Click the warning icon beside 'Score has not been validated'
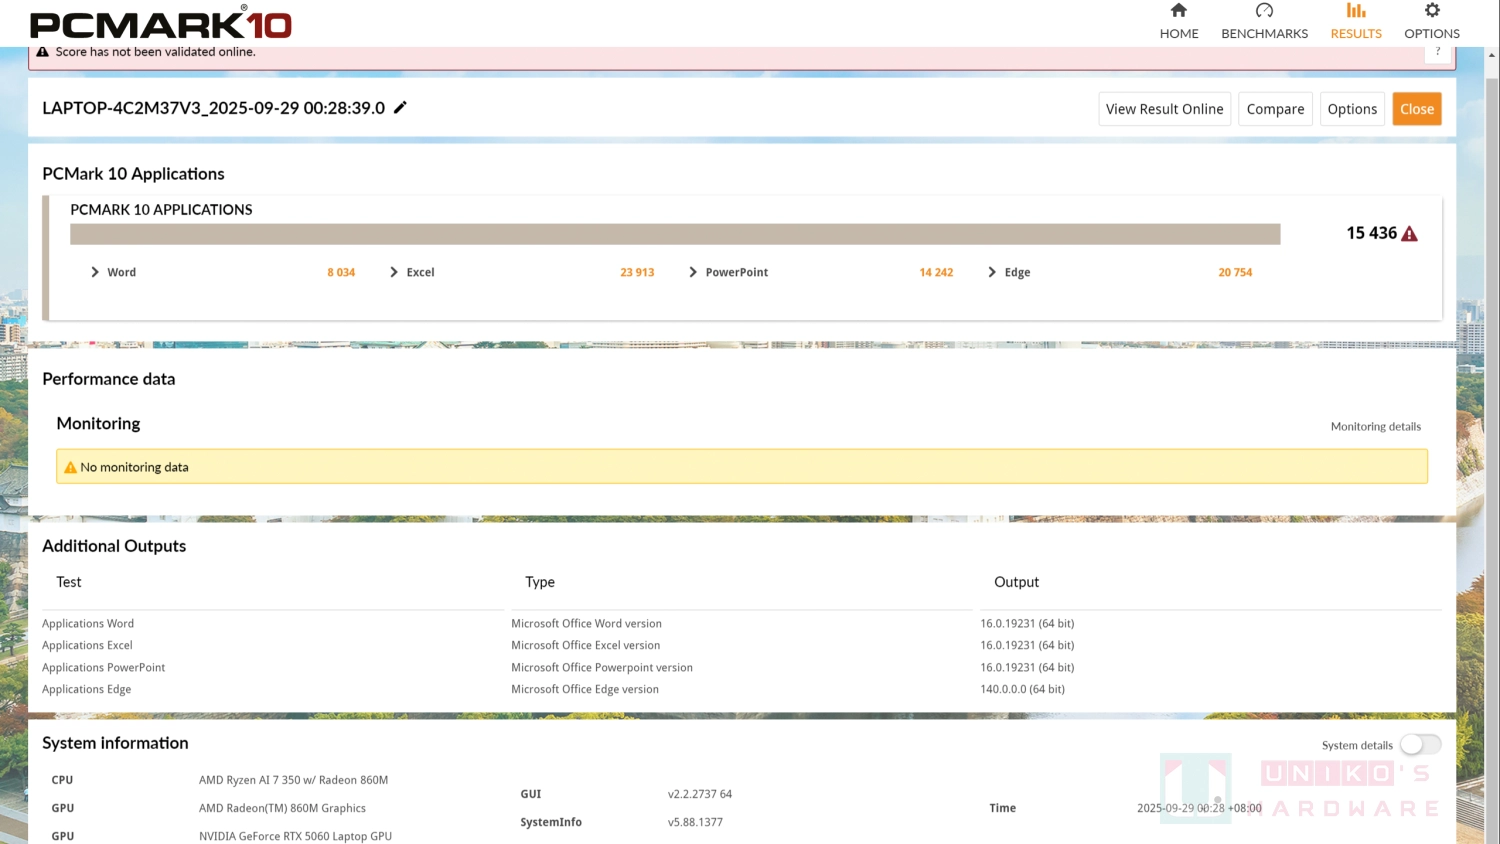Image resolution: width=1500 pixels, height=844 pixels. click(43, 52)
